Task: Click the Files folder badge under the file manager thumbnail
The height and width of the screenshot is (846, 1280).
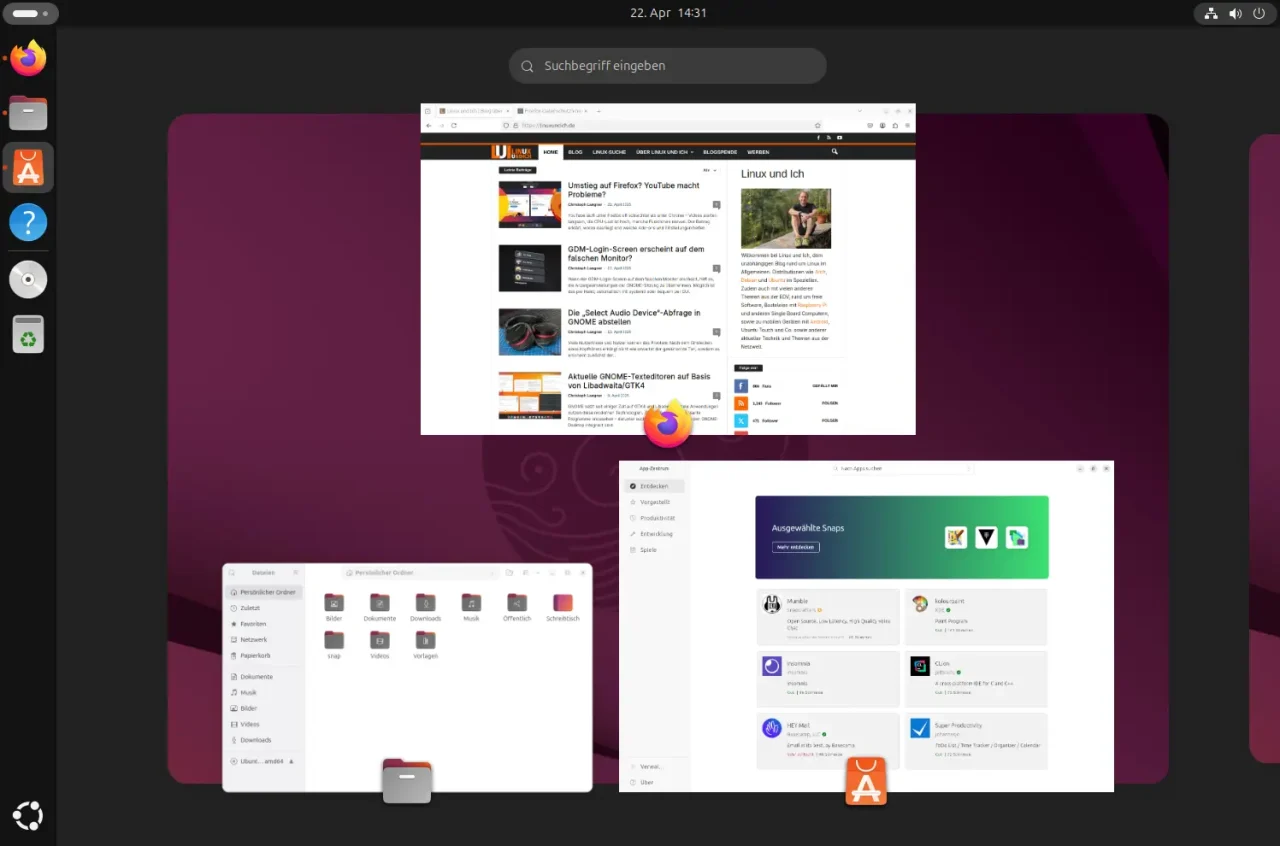Action: 407,781
